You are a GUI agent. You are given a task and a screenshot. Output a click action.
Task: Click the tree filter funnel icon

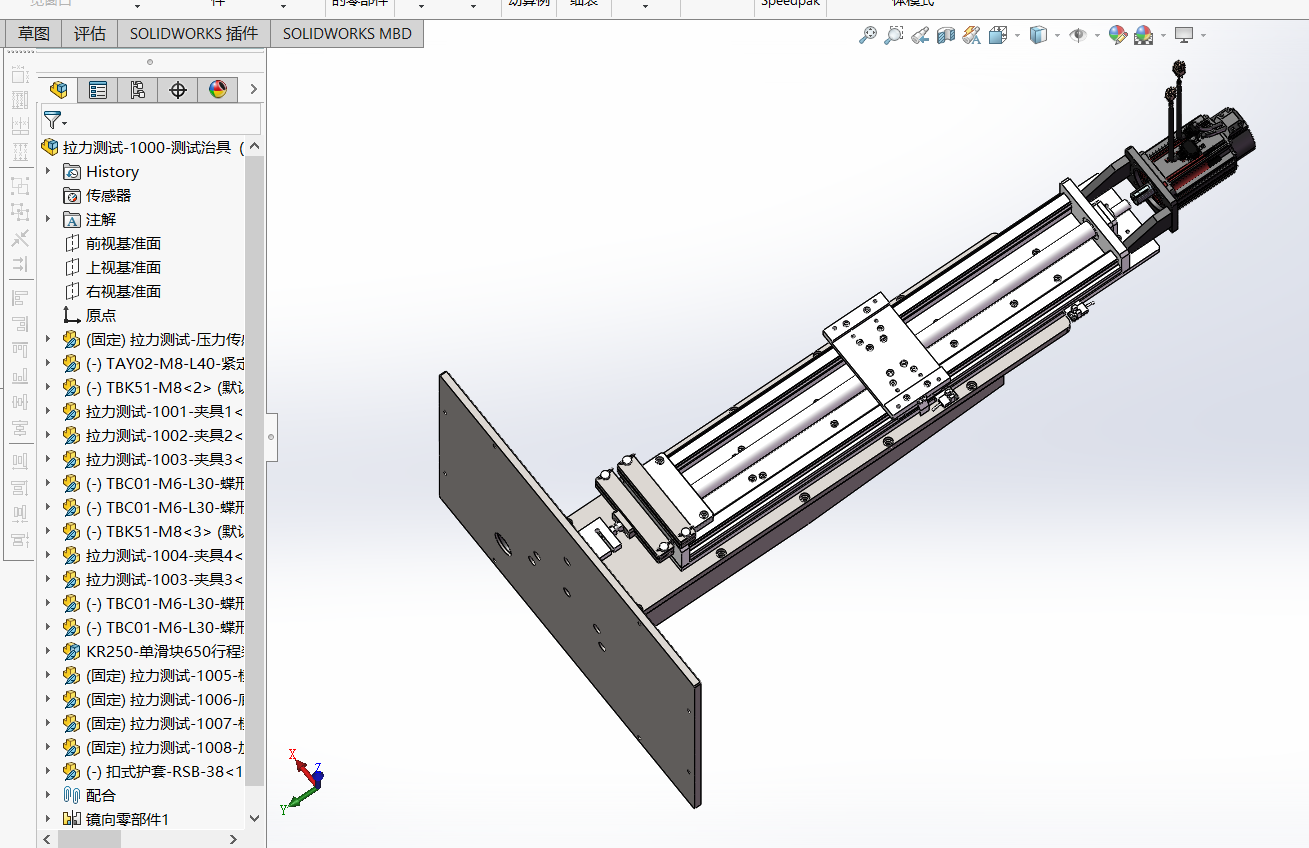54,121
